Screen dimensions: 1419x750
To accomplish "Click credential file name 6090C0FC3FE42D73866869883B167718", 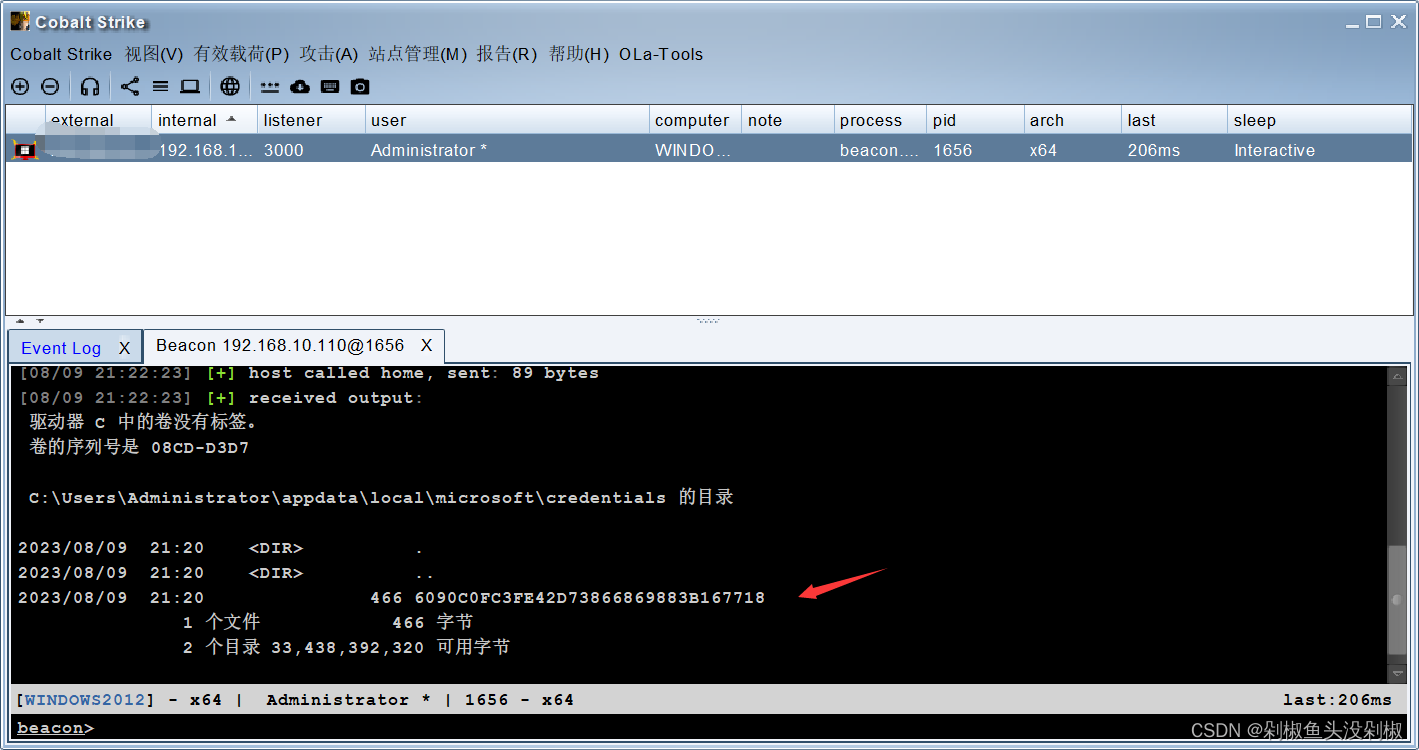I will coord(590,598).
